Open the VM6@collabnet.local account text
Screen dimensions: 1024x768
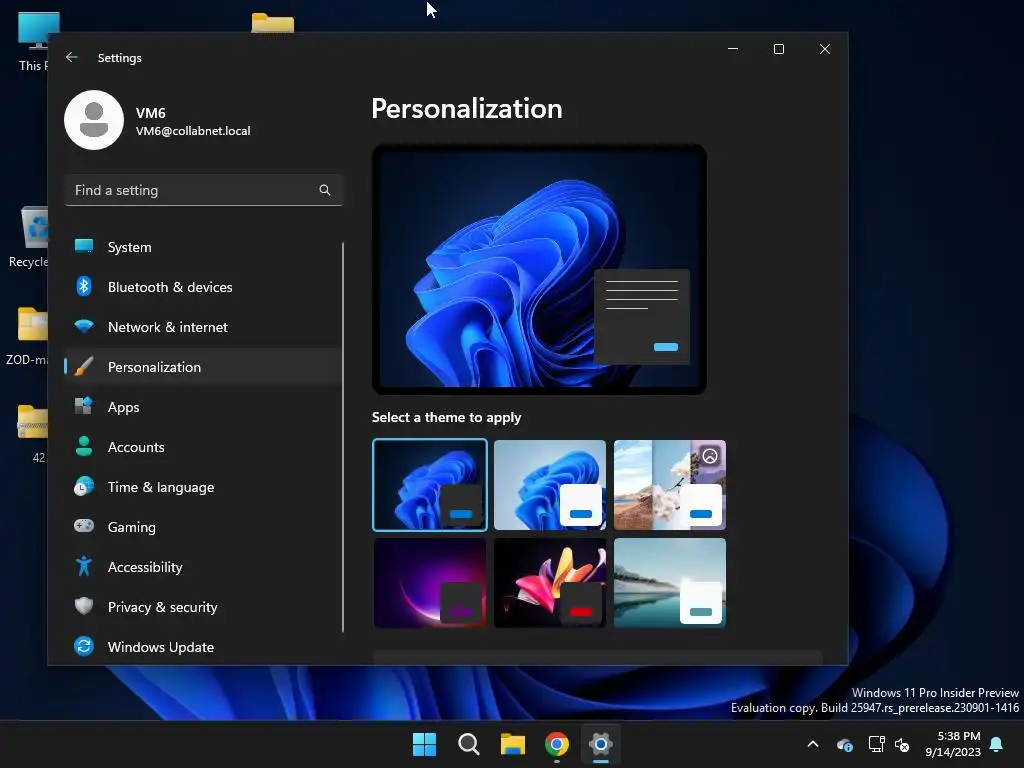point(193,131)
